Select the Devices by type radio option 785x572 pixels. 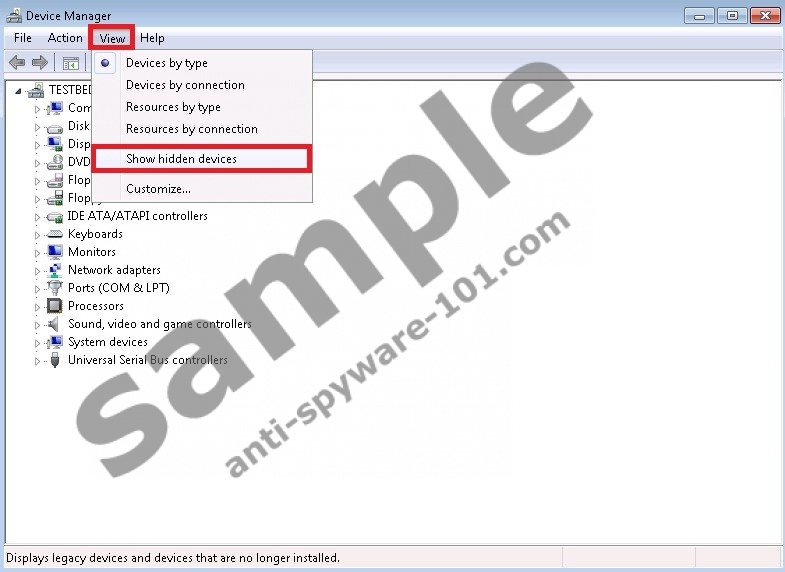click(167, 63)
